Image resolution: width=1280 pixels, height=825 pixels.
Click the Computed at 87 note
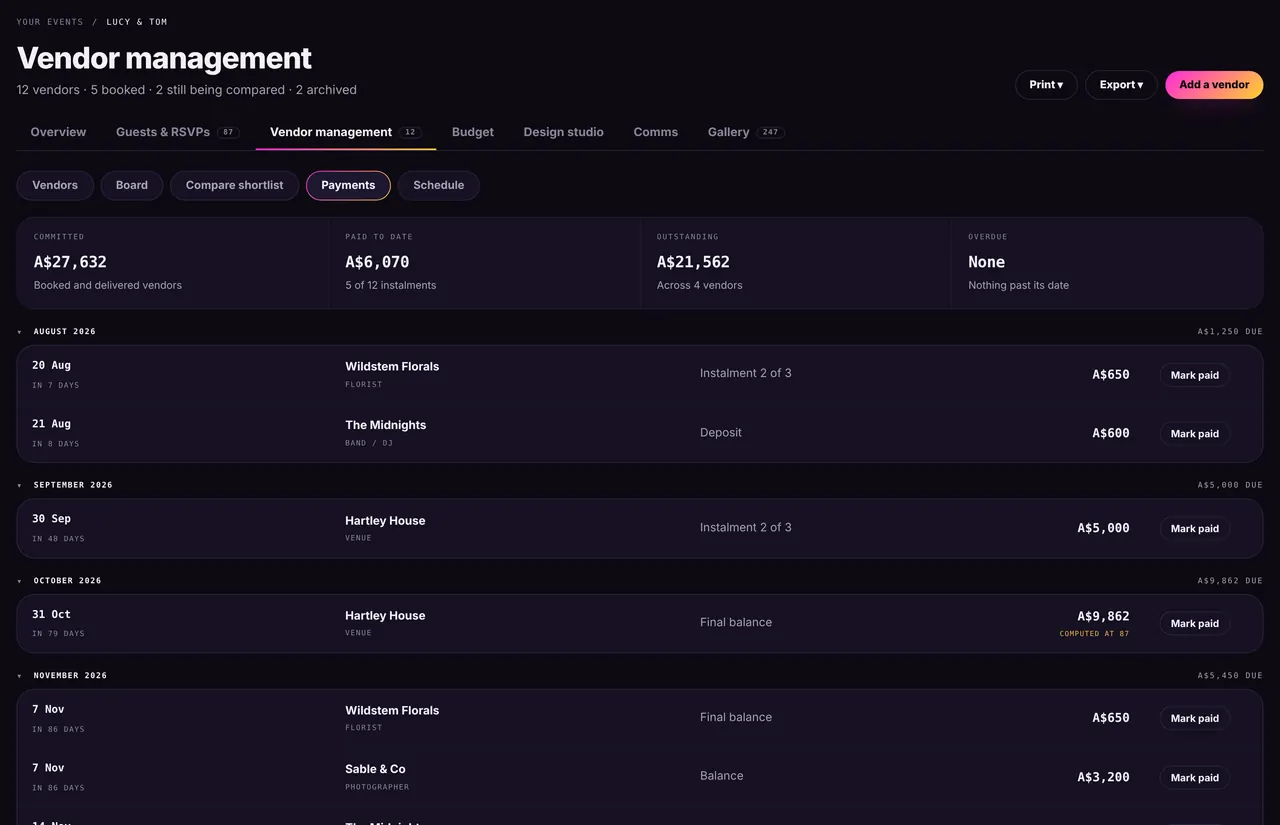[1094, 634]
